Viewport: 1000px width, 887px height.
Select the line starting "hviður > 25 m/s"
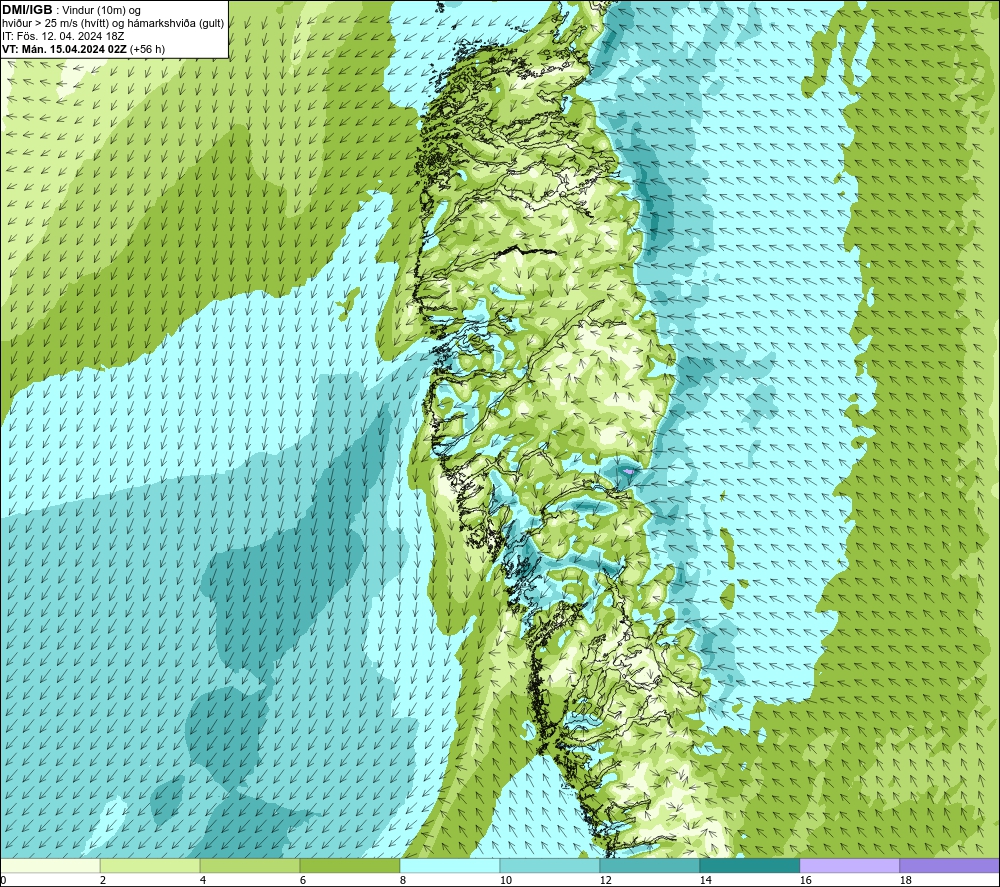(x=113, y=24)
